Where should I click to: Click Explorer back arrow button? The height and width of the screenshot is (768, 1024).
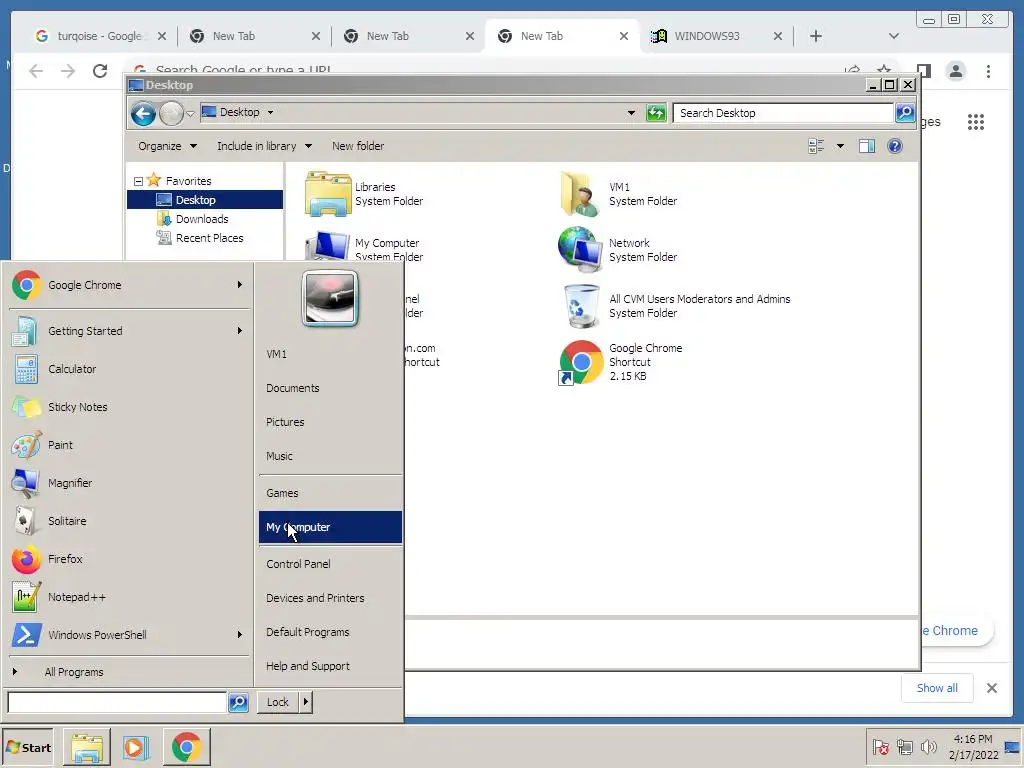(142, 113)
